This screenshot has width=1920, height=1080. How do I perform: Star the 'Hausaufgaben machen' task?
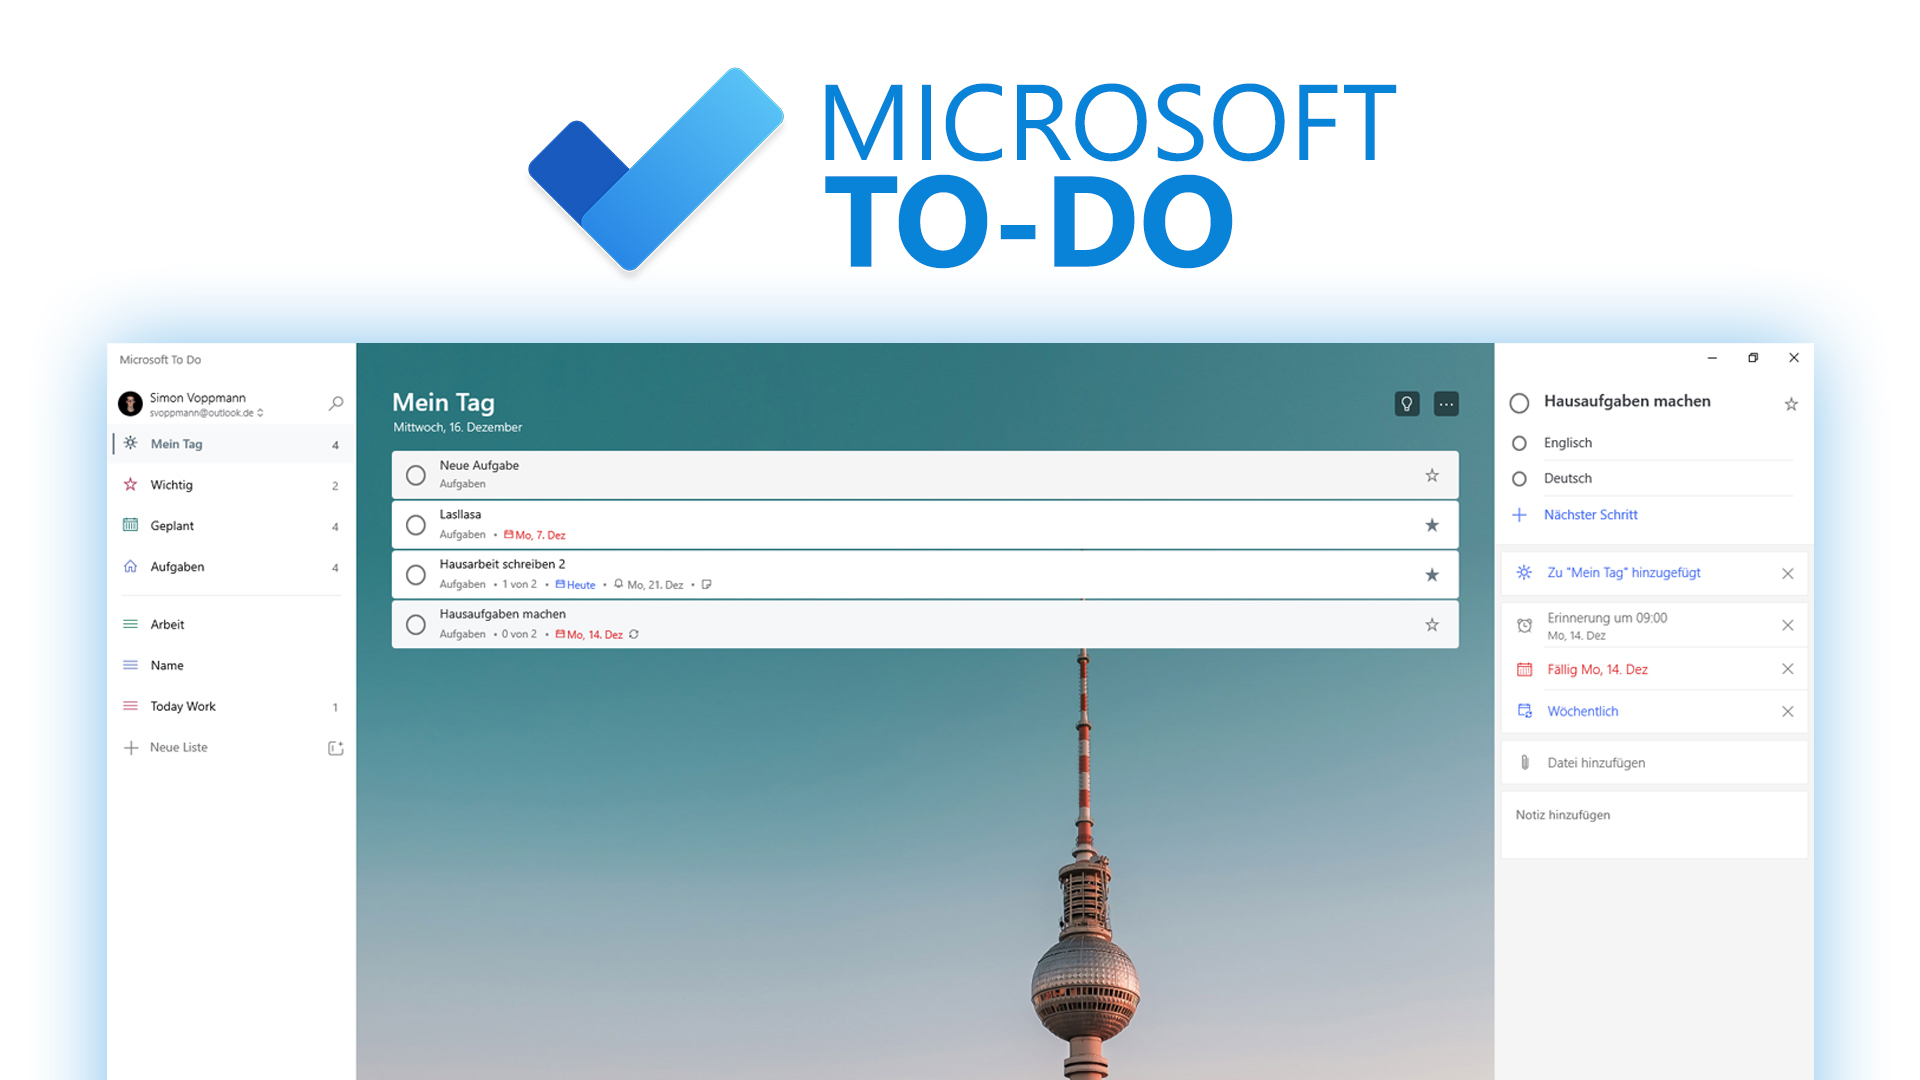click(1432, 624)
